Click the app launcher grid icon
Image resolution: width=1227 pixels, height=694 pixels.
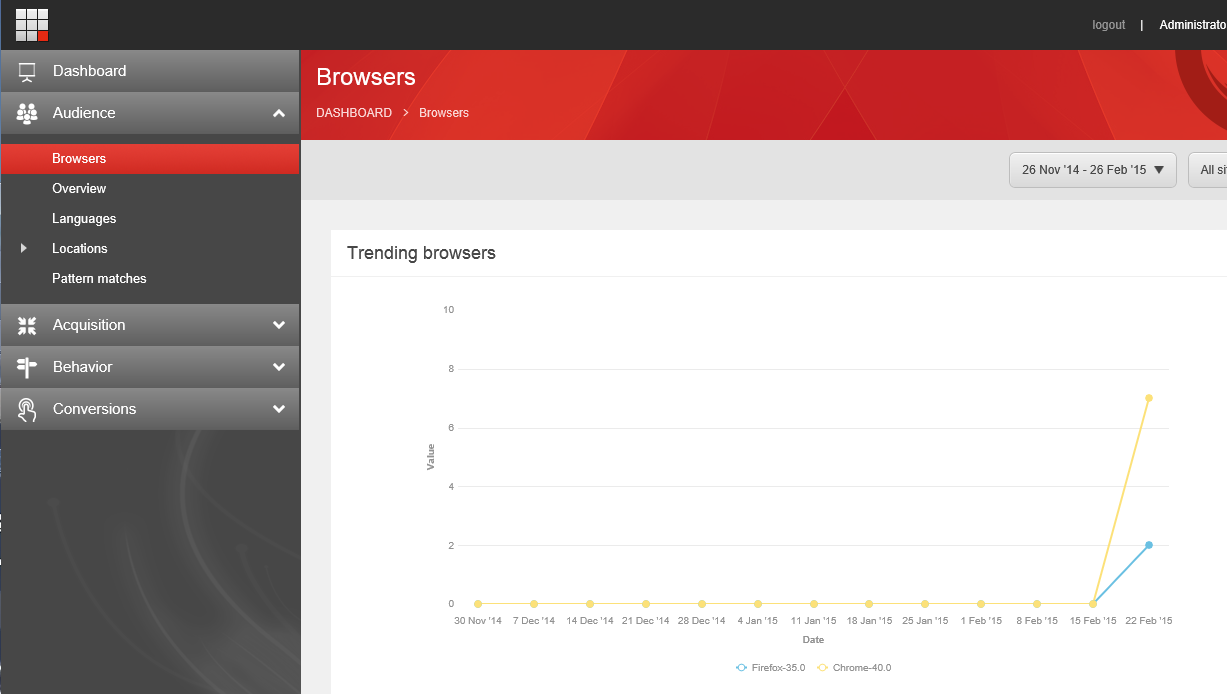pyautogui.click(x=30, y=24)
